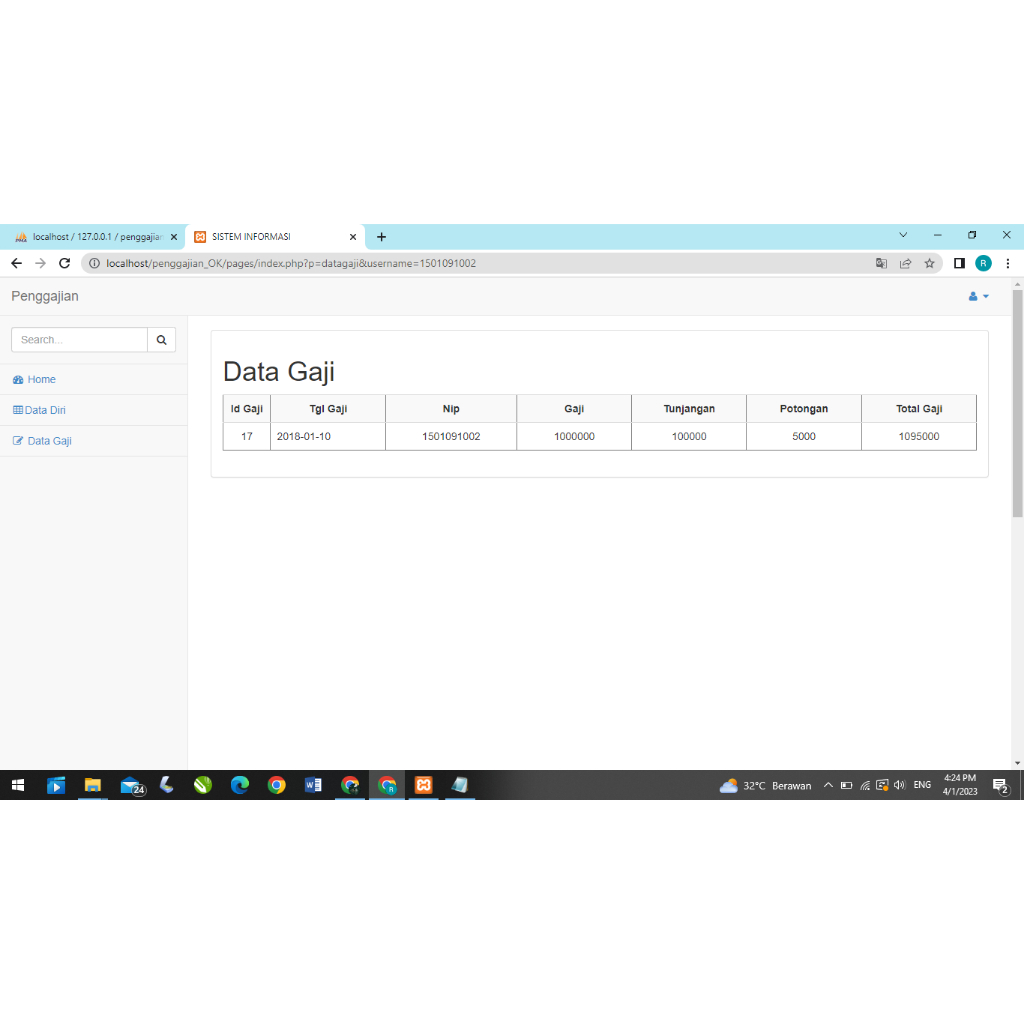Click the search magnifier button in sidebar
This screenshot has width=1024, height=1024.
[x=161, y=340]
